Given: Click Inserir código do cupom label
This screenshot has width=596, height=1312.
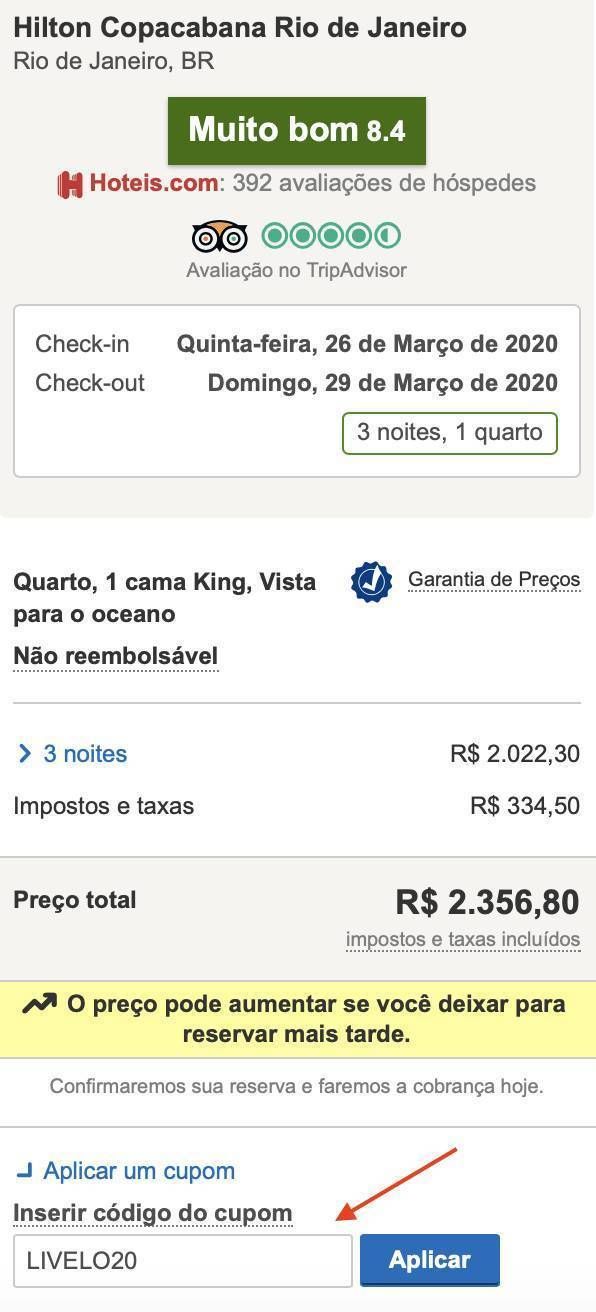Looking at the screenshot, I should (153, 1214).
